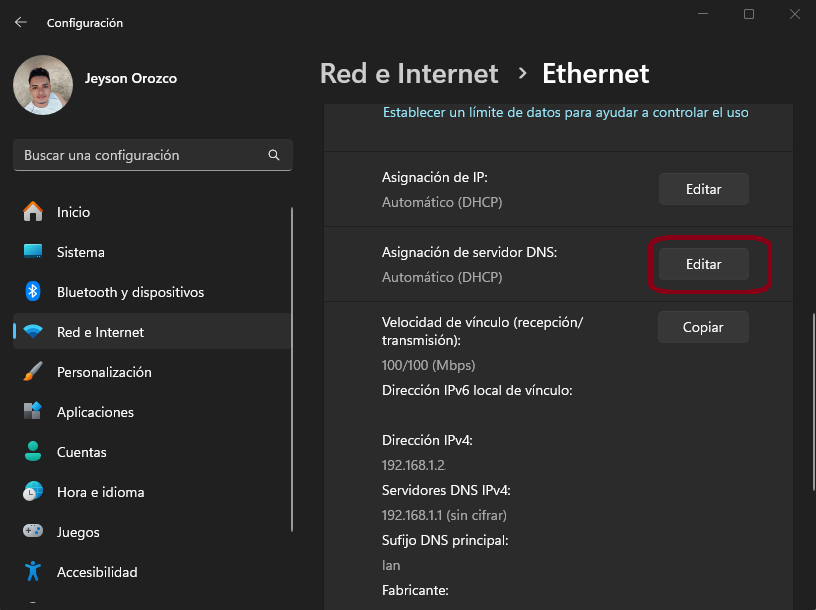Go to Red e Internet sidebar item

point(100,332)
